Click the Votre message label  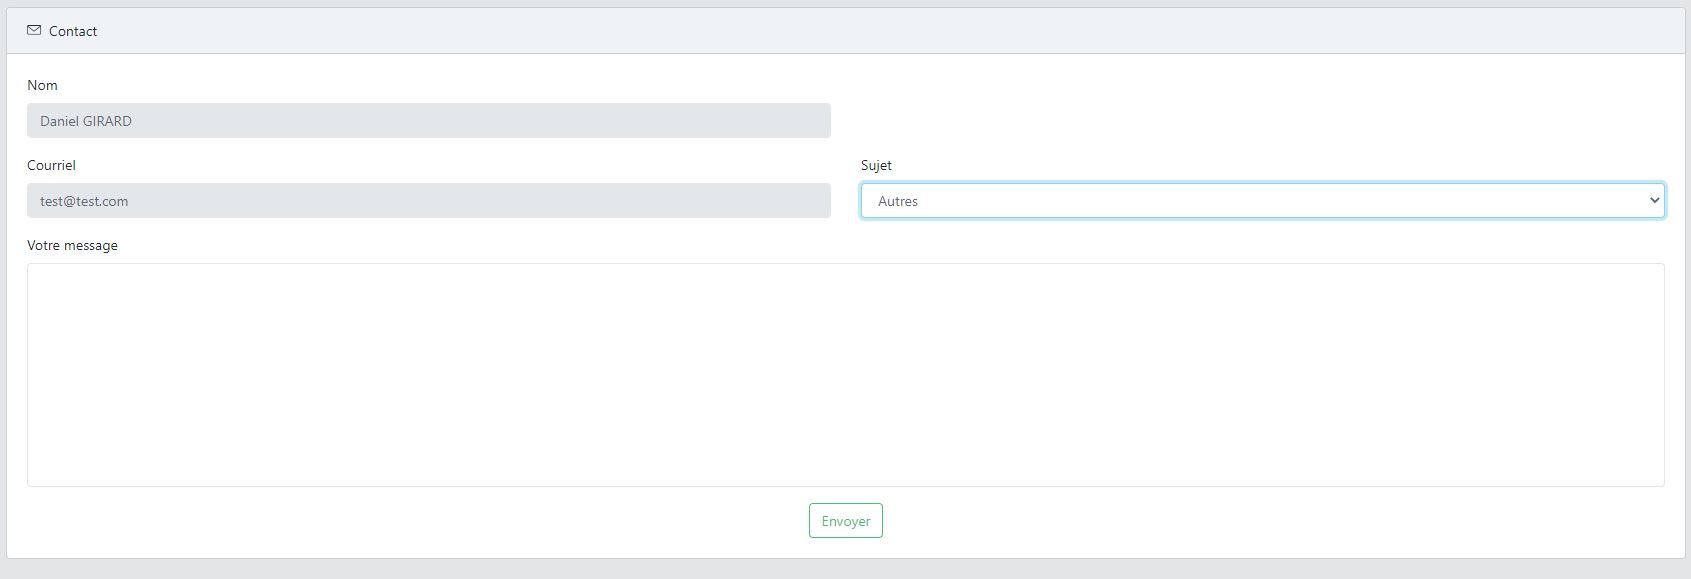[x=72, y=245]
